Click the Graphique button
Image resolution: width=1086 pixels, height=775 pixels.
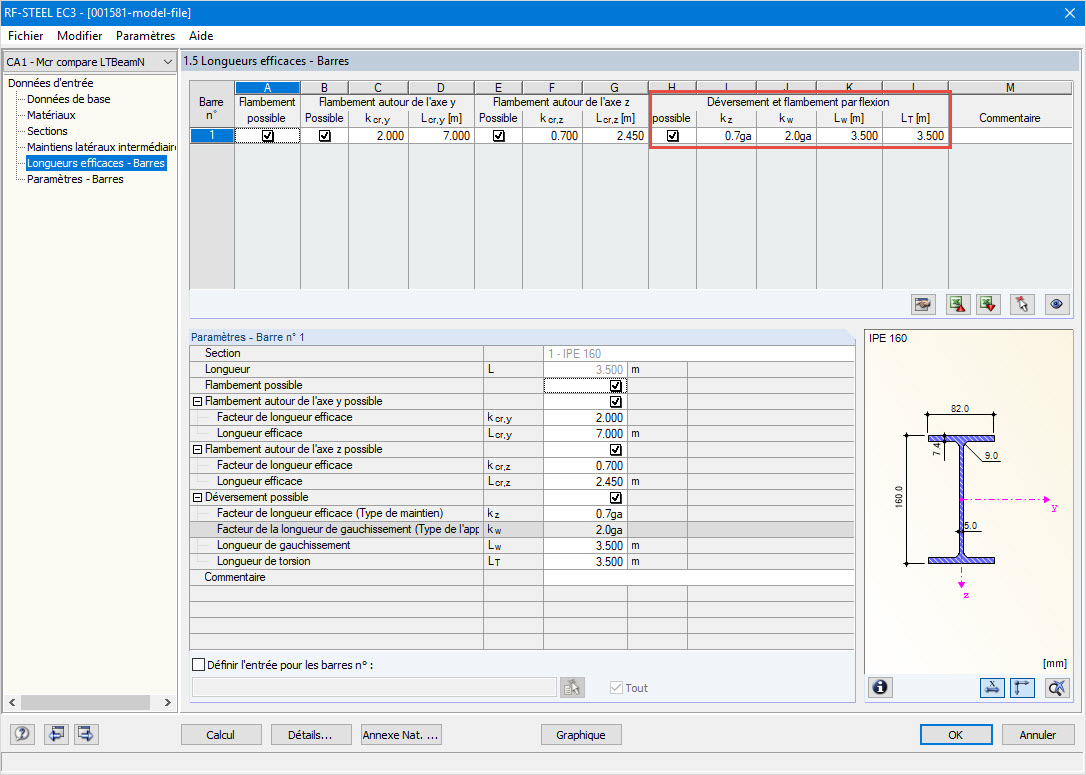tap(580, 735)
